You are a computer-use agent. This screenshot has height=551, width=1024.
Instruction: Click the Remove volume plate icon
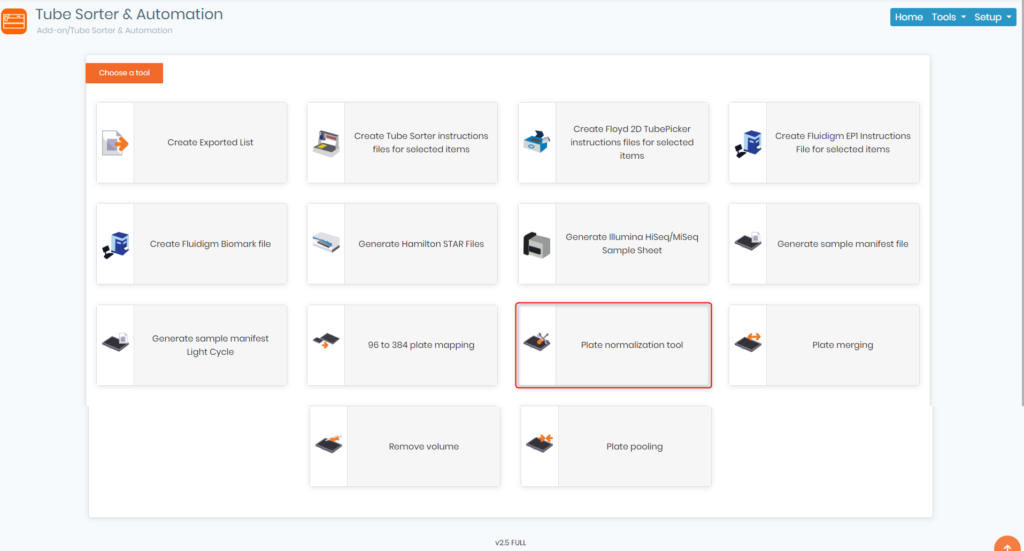pos(328,444)
